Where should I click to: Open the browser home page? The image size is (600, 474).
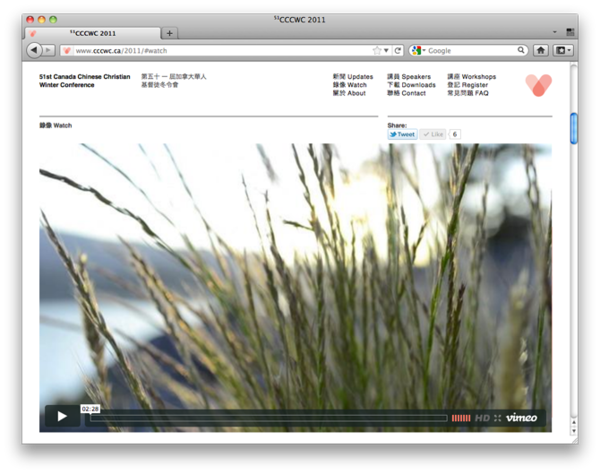pyautogui.click(x=541, y=50)
